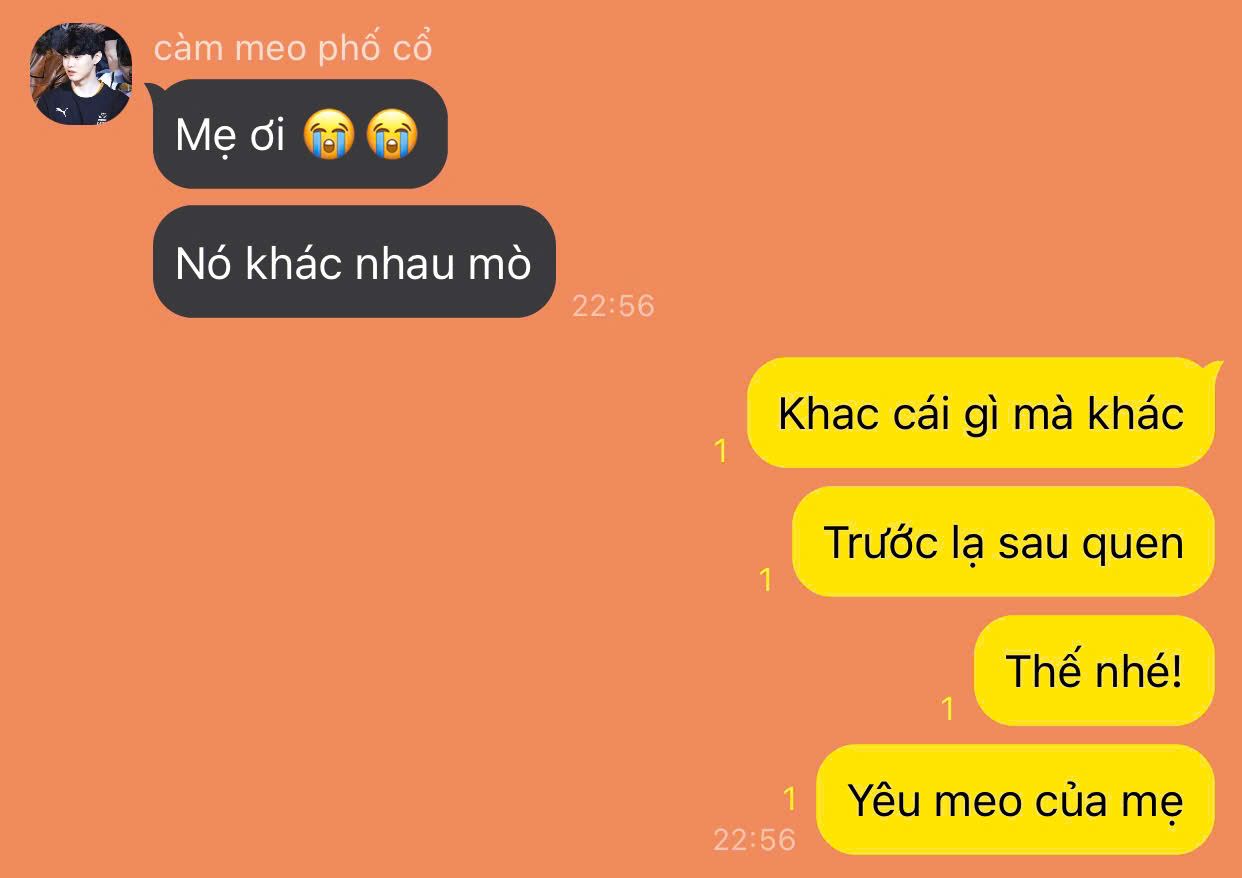This screenshot has height=878, width=1242.
Task: Select the 'Yêu meo của mẹ' bubble
Action: click(1015, 800)
